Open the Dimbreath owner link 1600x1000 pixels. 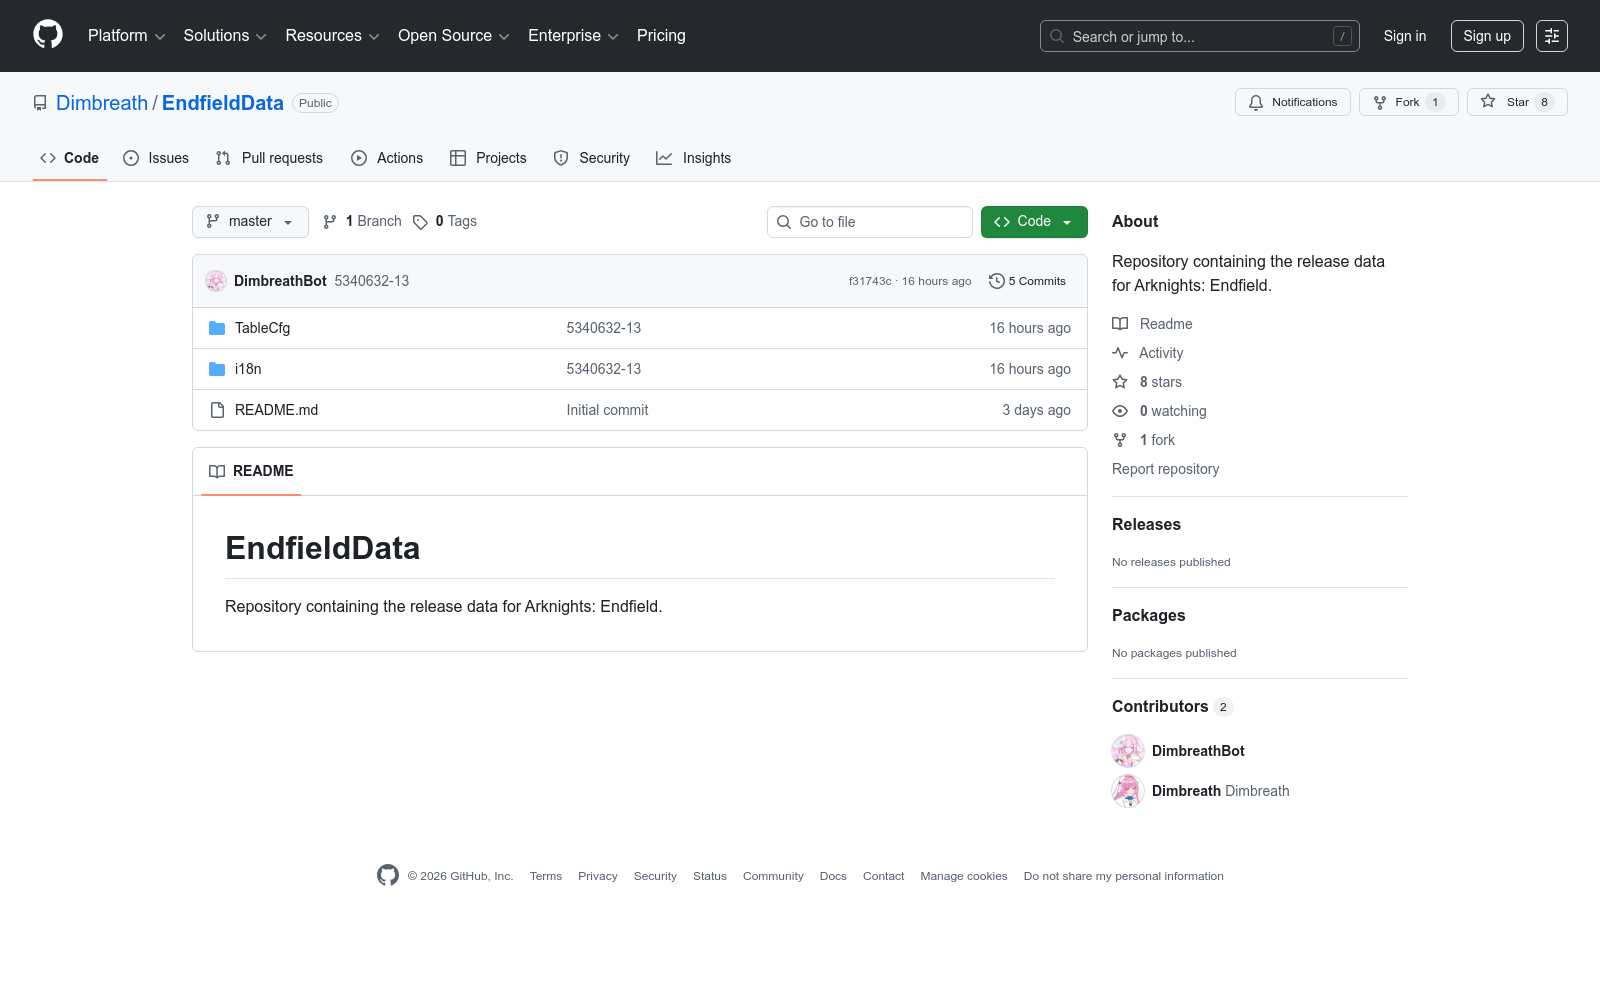tap(102, 103)
